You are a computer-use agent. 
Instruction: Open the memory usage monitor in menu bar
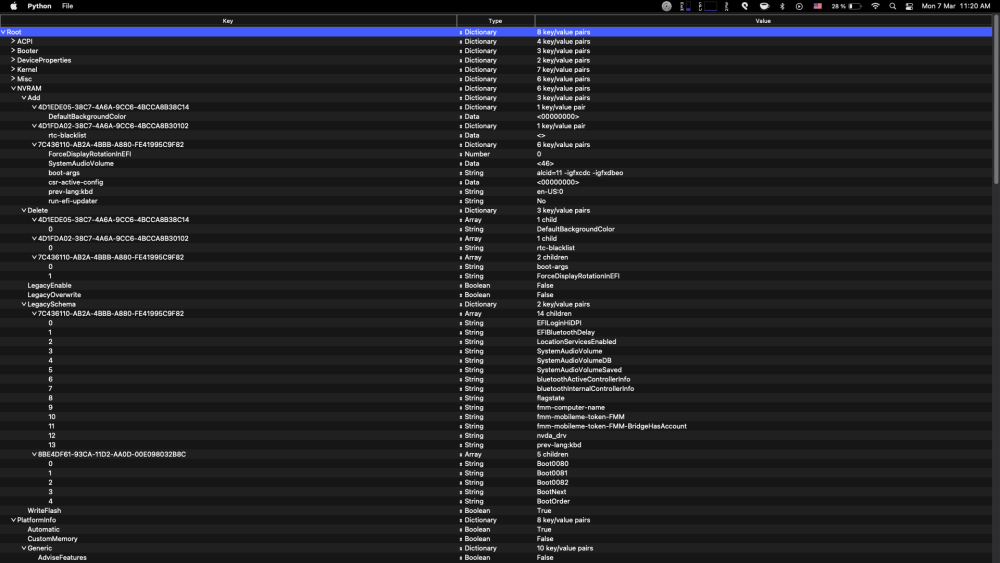point(685,6)
